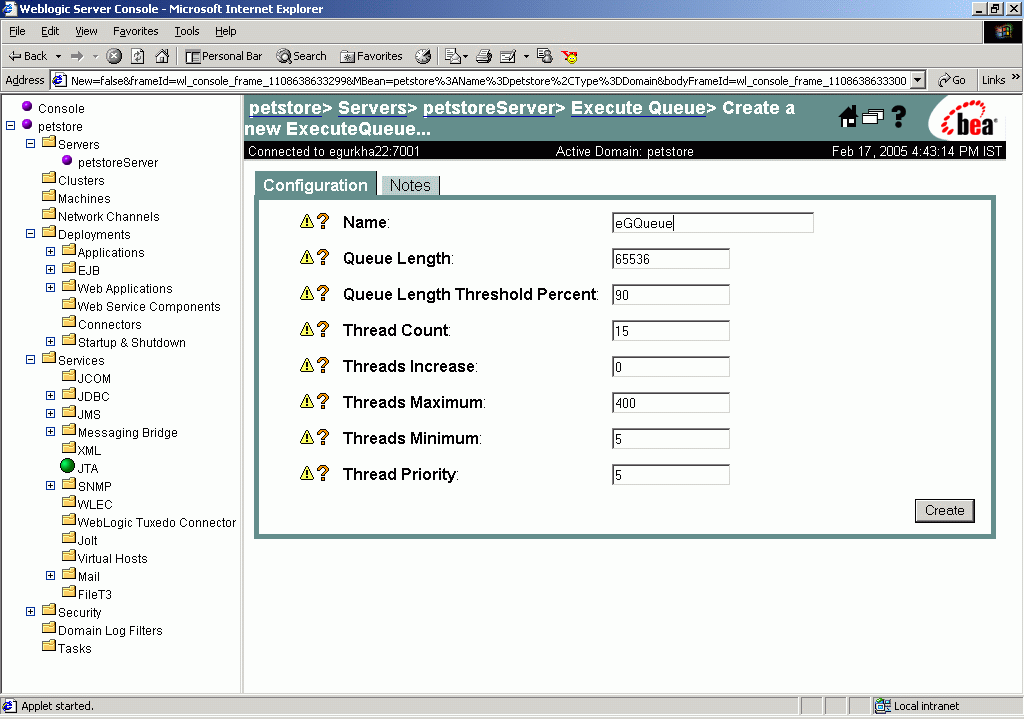Click the Discuss toolbar icon

(545, 56)
